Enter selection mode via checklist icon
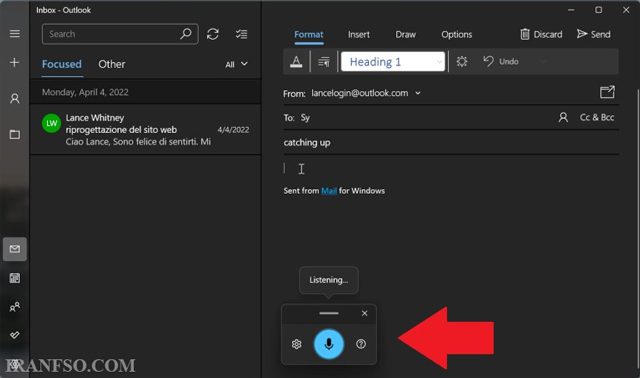 241,34
